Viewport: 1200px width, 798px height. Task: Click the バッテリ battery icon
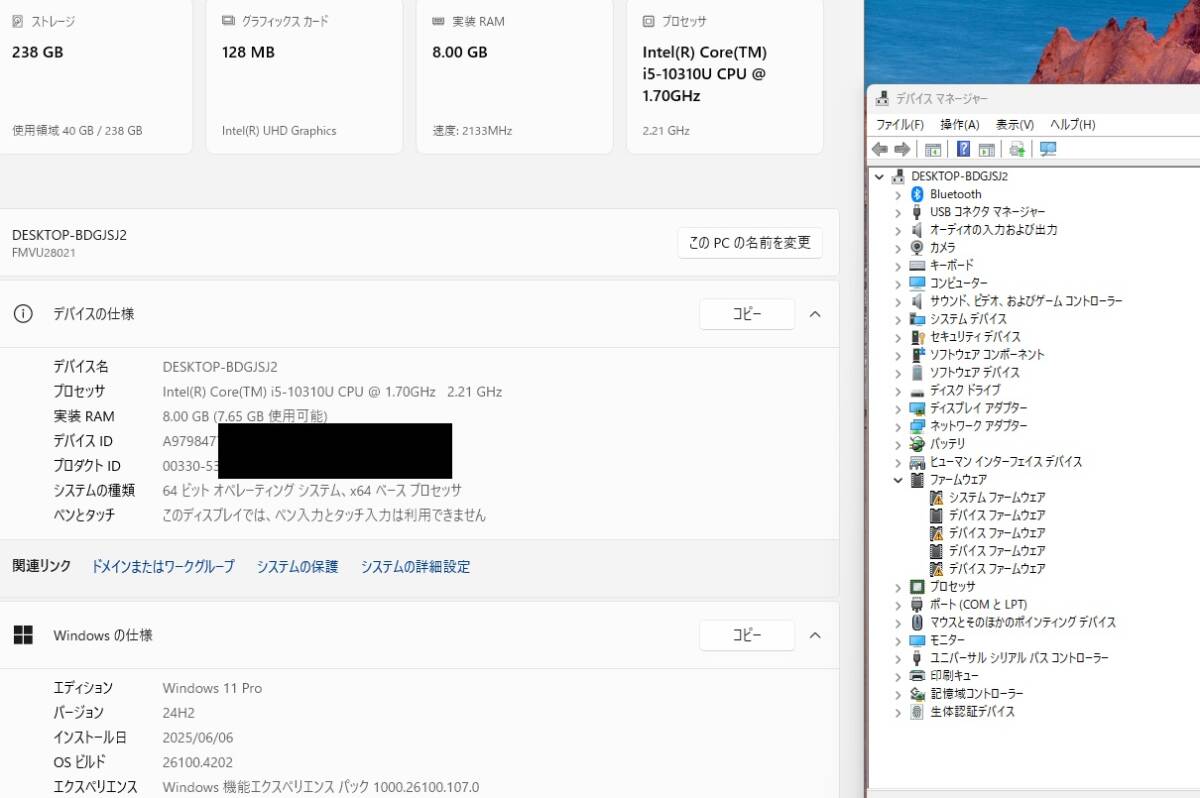[x=917, y=443]
